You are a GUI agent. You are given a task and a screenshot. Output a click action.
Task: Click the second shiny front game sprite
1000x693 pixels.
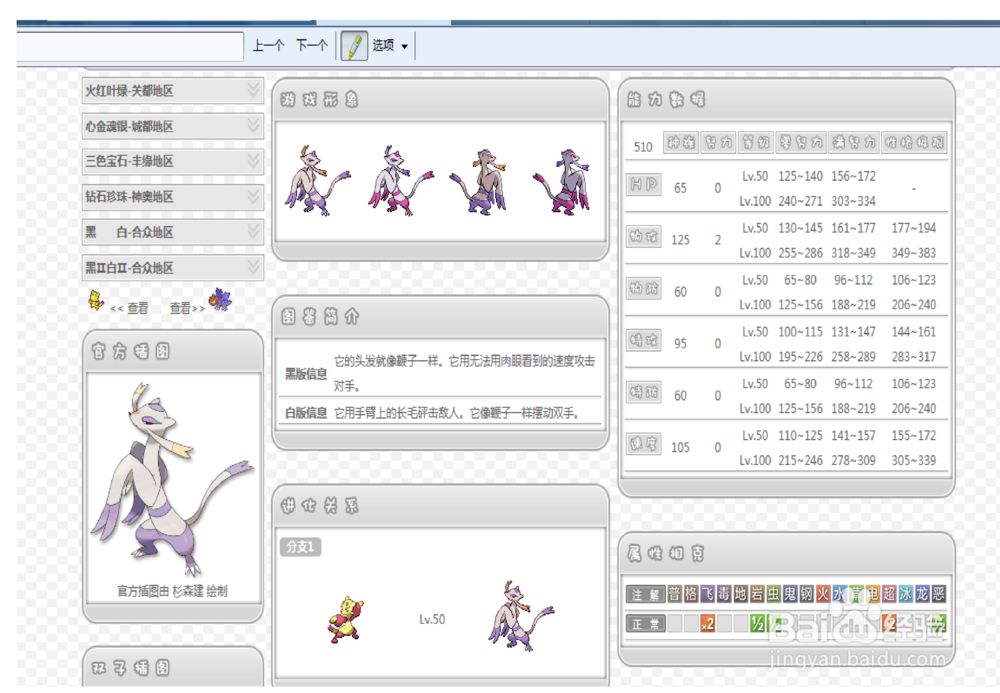400,181
